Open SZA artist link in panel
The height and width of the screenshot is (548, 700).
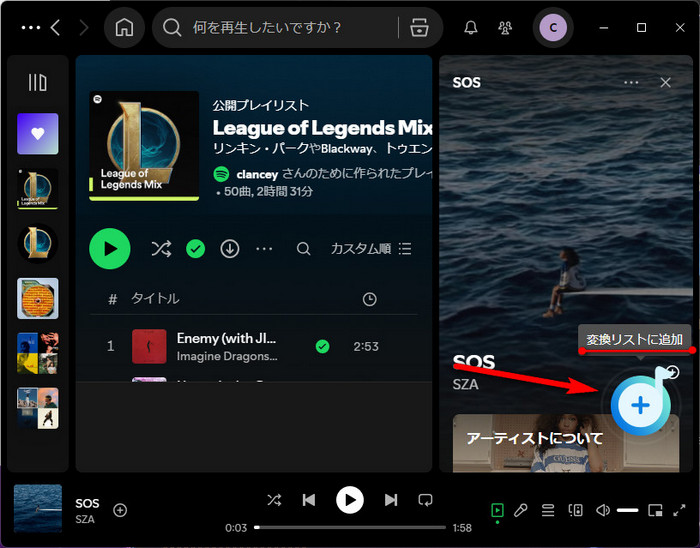click(x=466, y=384)
